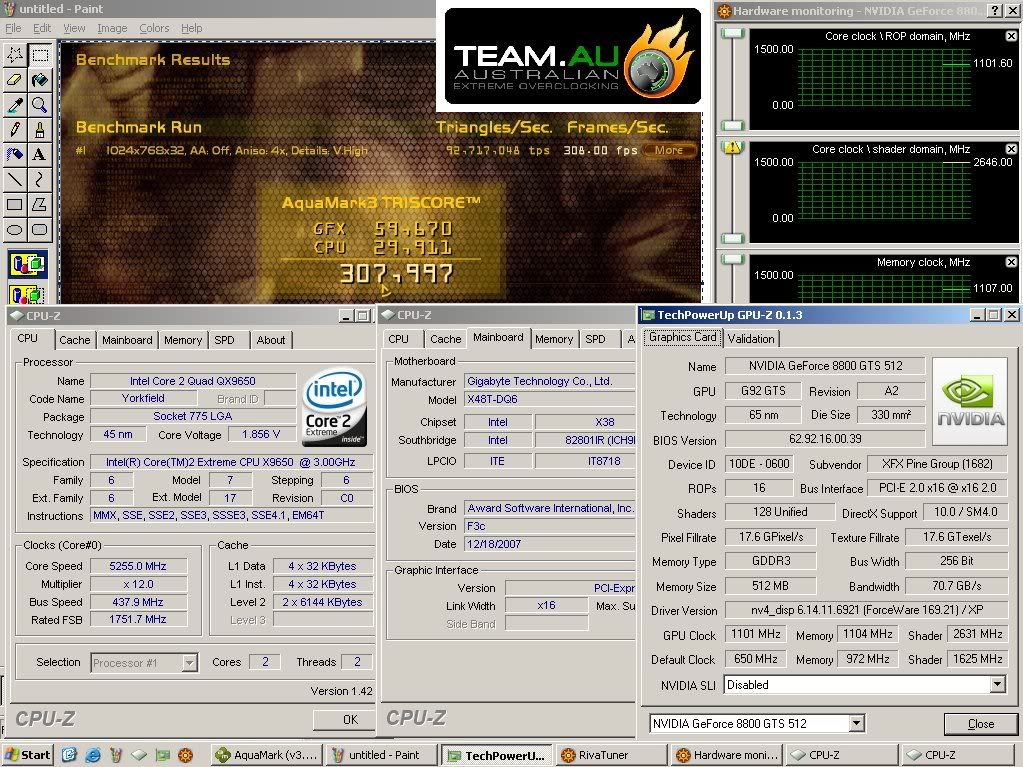
Task: Switch to Hardware monitoring taskbar button
Action: (727, 755)
